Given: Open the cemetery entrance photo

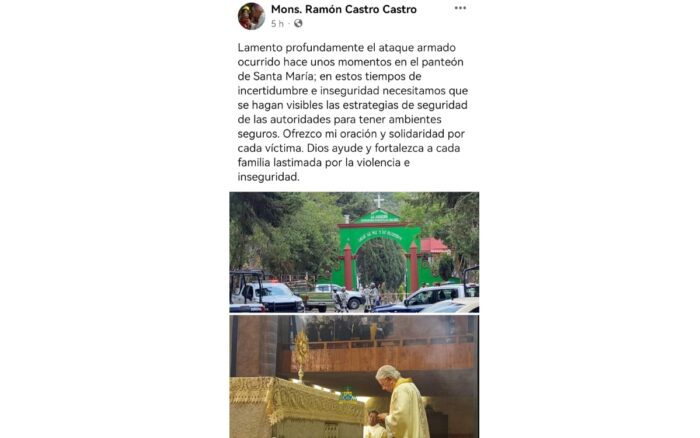Looking at the screenshot, I should (x=354, y=252).
